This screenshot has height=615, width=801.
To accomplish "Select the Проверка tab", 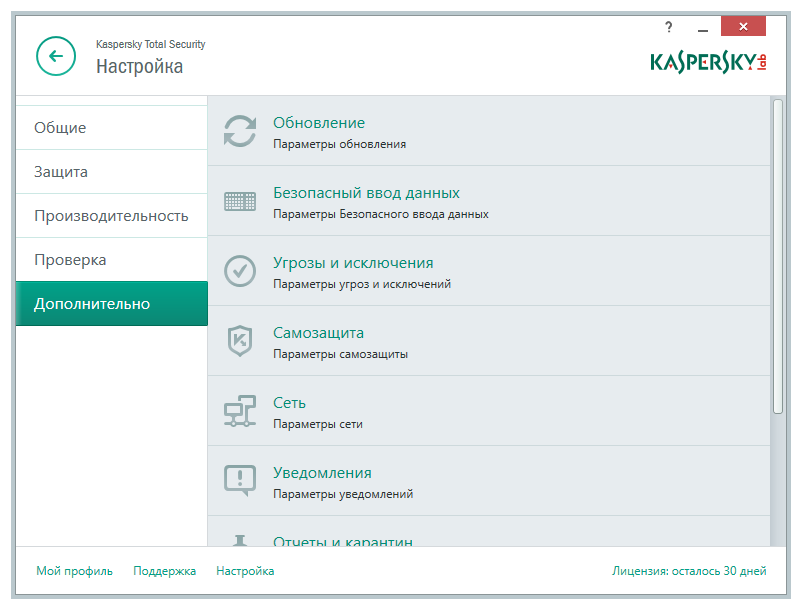I will point(111,259).
